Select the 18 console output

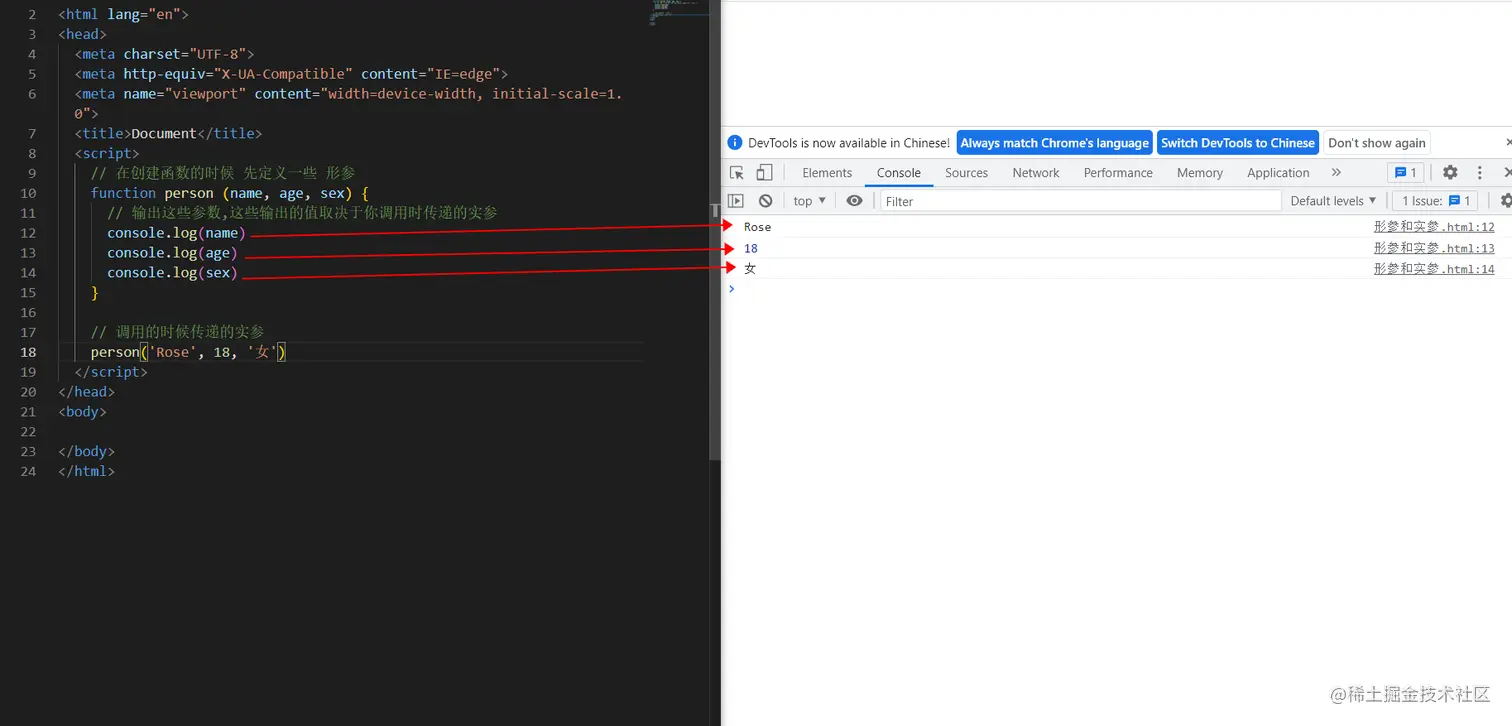tap(751, 248)
